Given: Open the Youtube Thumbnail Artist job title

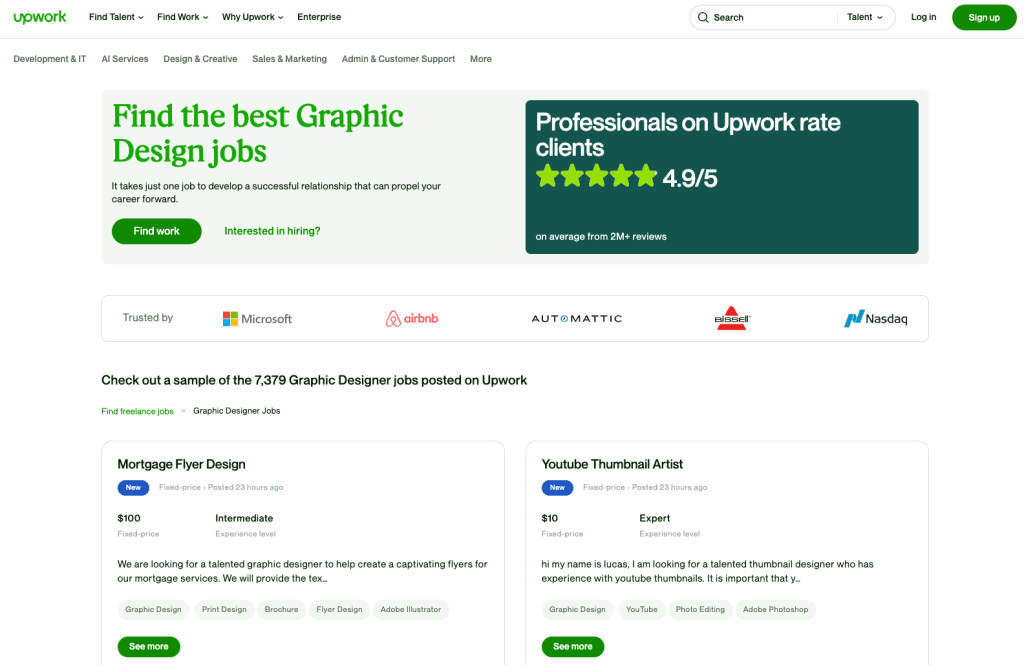Looking at the screenshot, I should [x=612, y=464].
